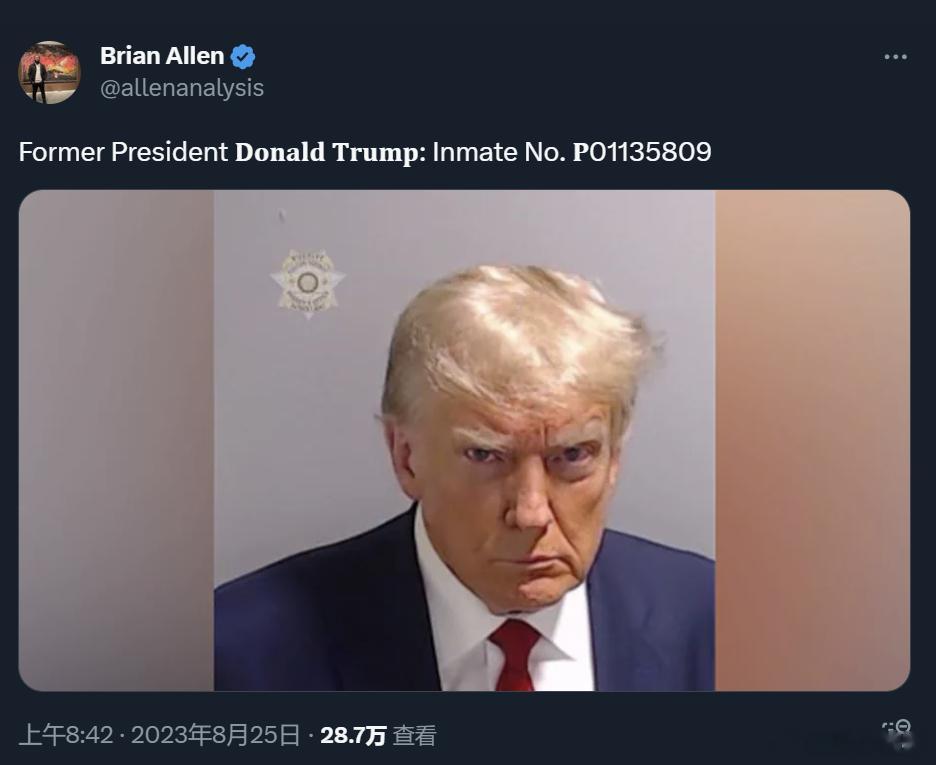Screen dimensions: 936x765
Task: Select the bold Donald Trump text
Action: 331,152
